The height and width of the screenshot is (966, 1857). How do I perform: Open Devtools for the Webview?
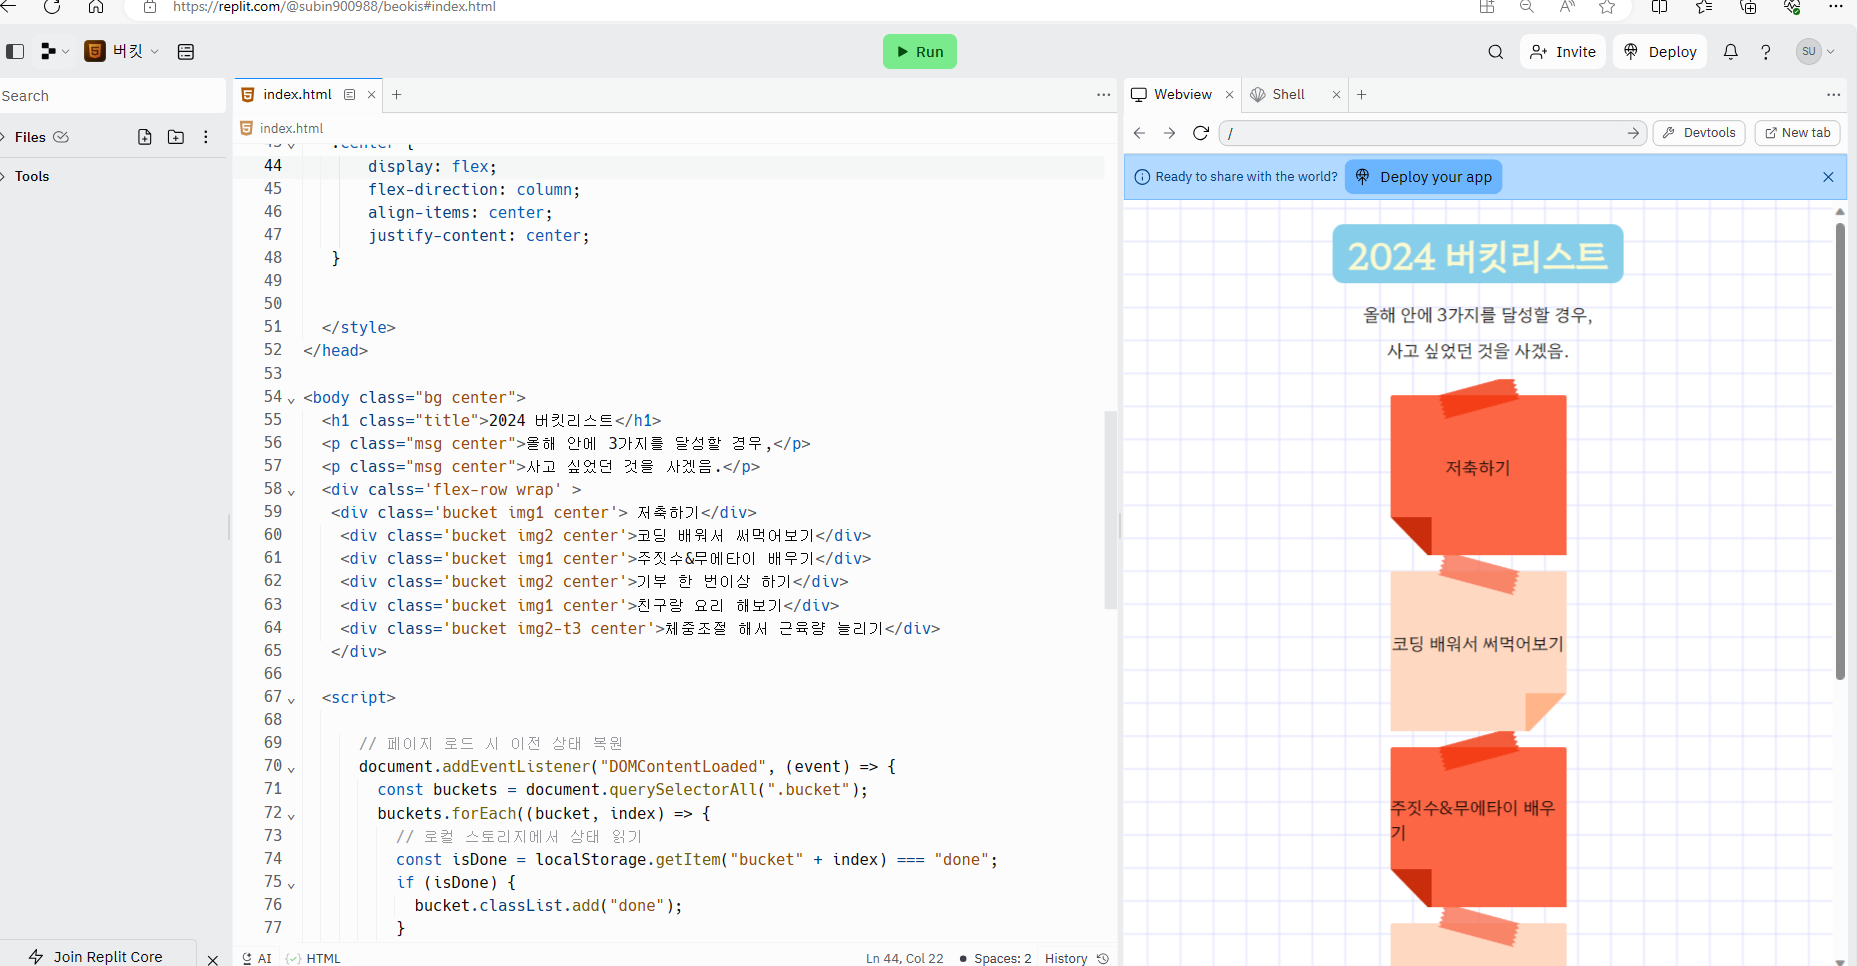pos(1699,133)
